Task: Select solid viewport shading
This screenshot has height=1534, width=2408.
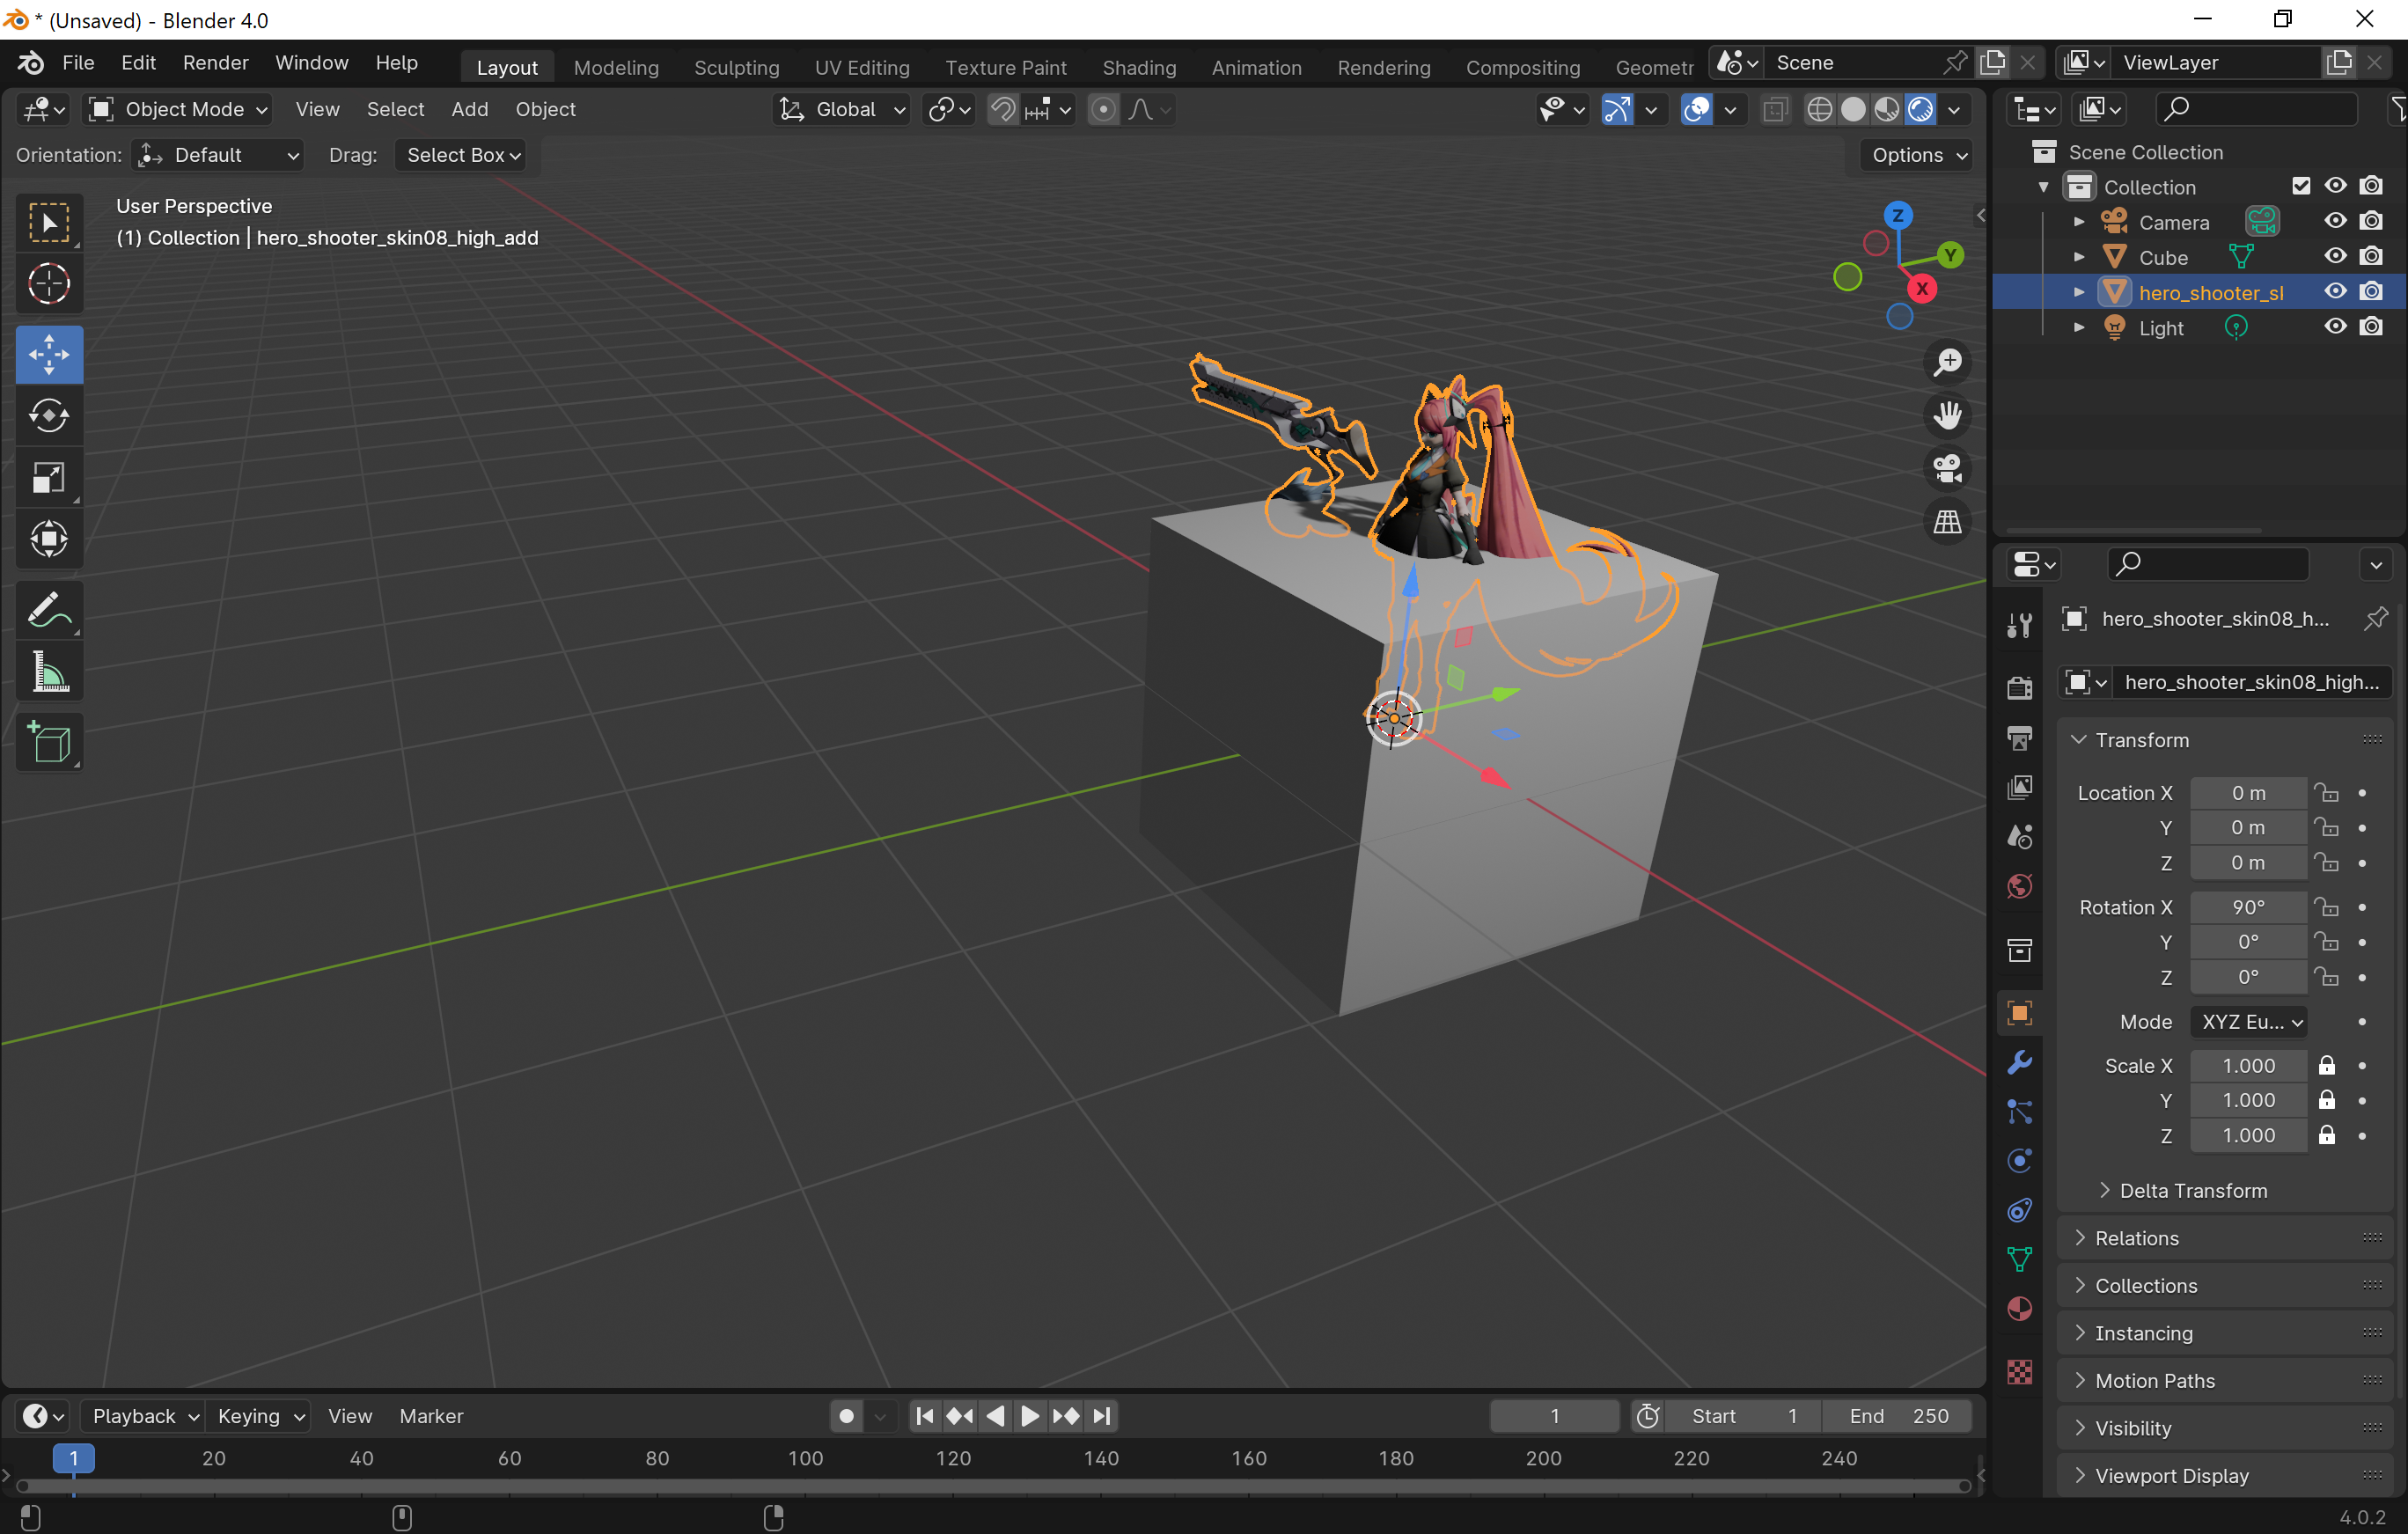Action: pos(1853,109)
